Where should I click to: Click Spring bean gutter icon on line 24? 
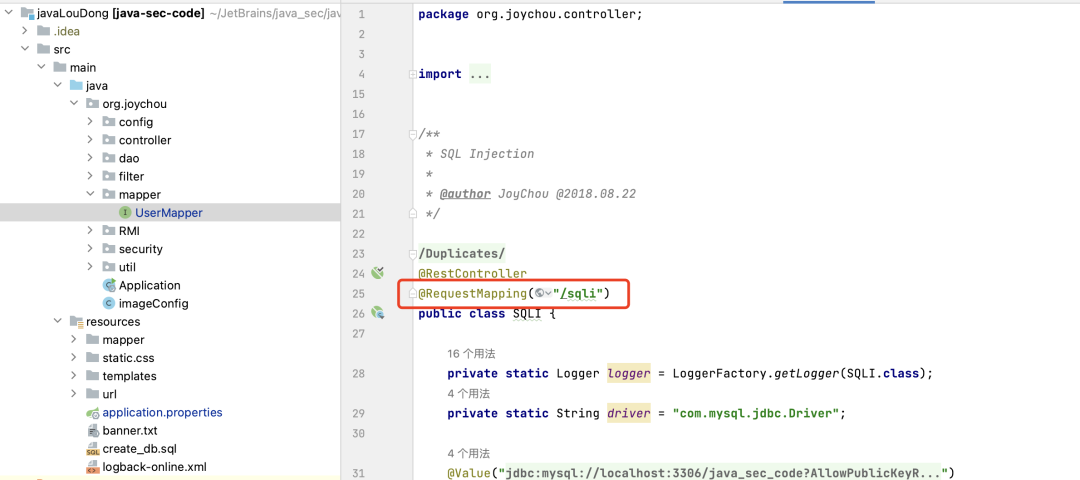click(x=377, y=273)
